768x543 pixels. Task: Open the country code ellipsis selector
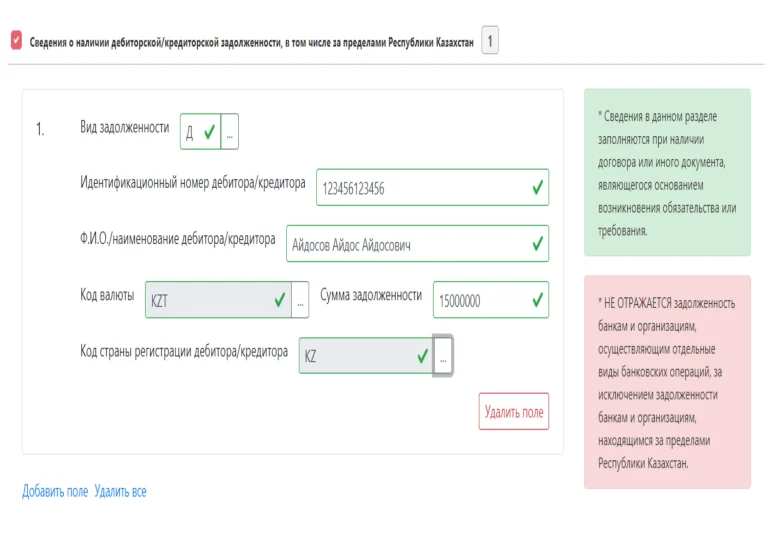(443, 356)
